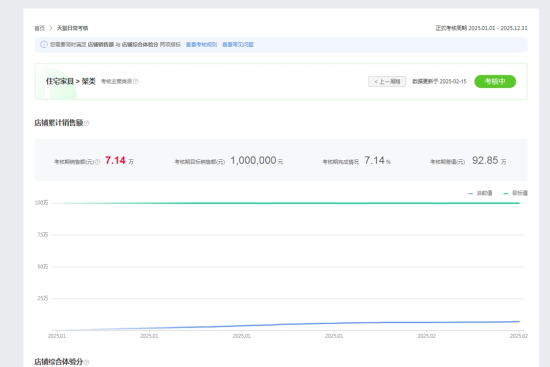Go to the previous period with 上一期间 button
The width and height of the screenshot is (550, 367).
[387, 81]
